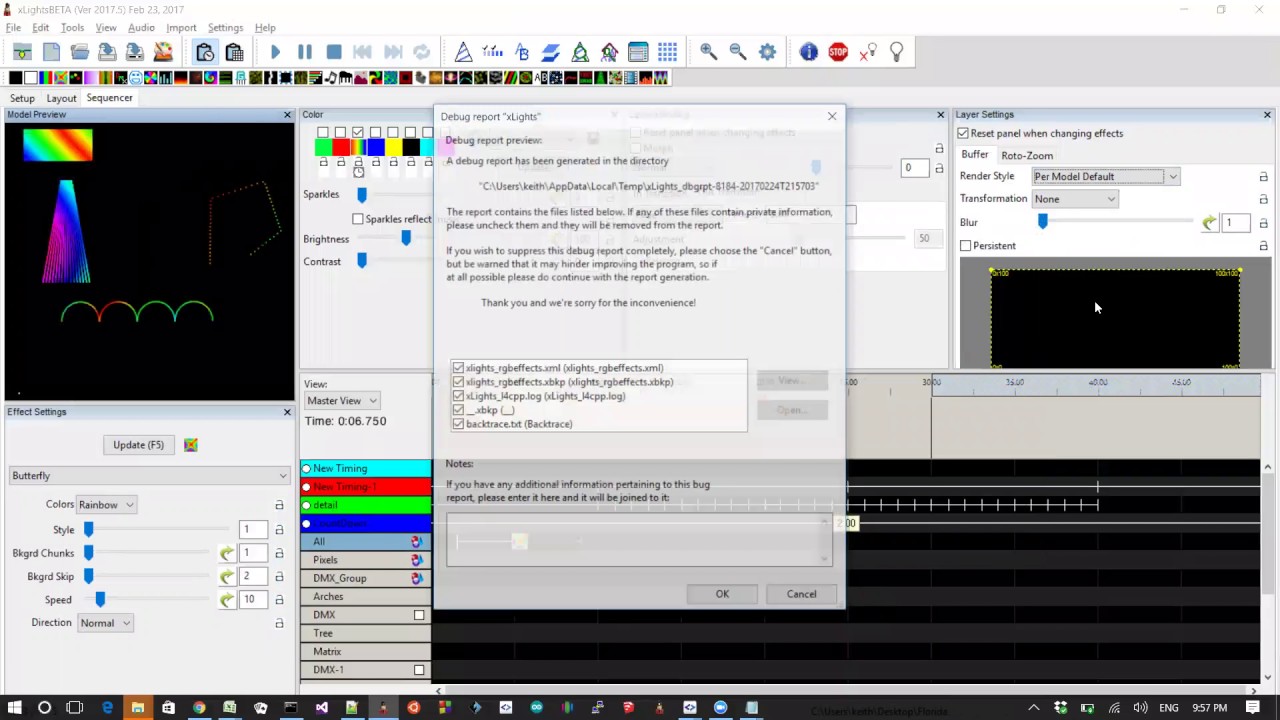
Task: Uncheck xLights_l4cpp.log file checkbox
Action: coord(458,396)
